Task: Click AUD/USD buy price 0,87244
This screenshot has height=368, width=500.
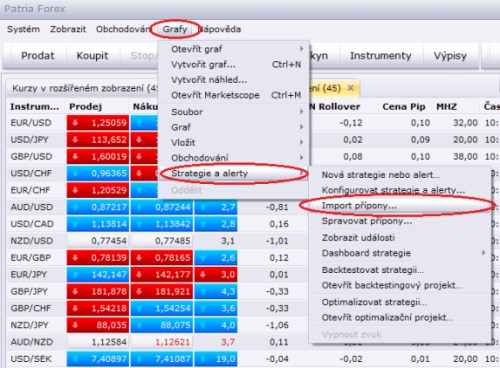Action: (x=162, y=207)
